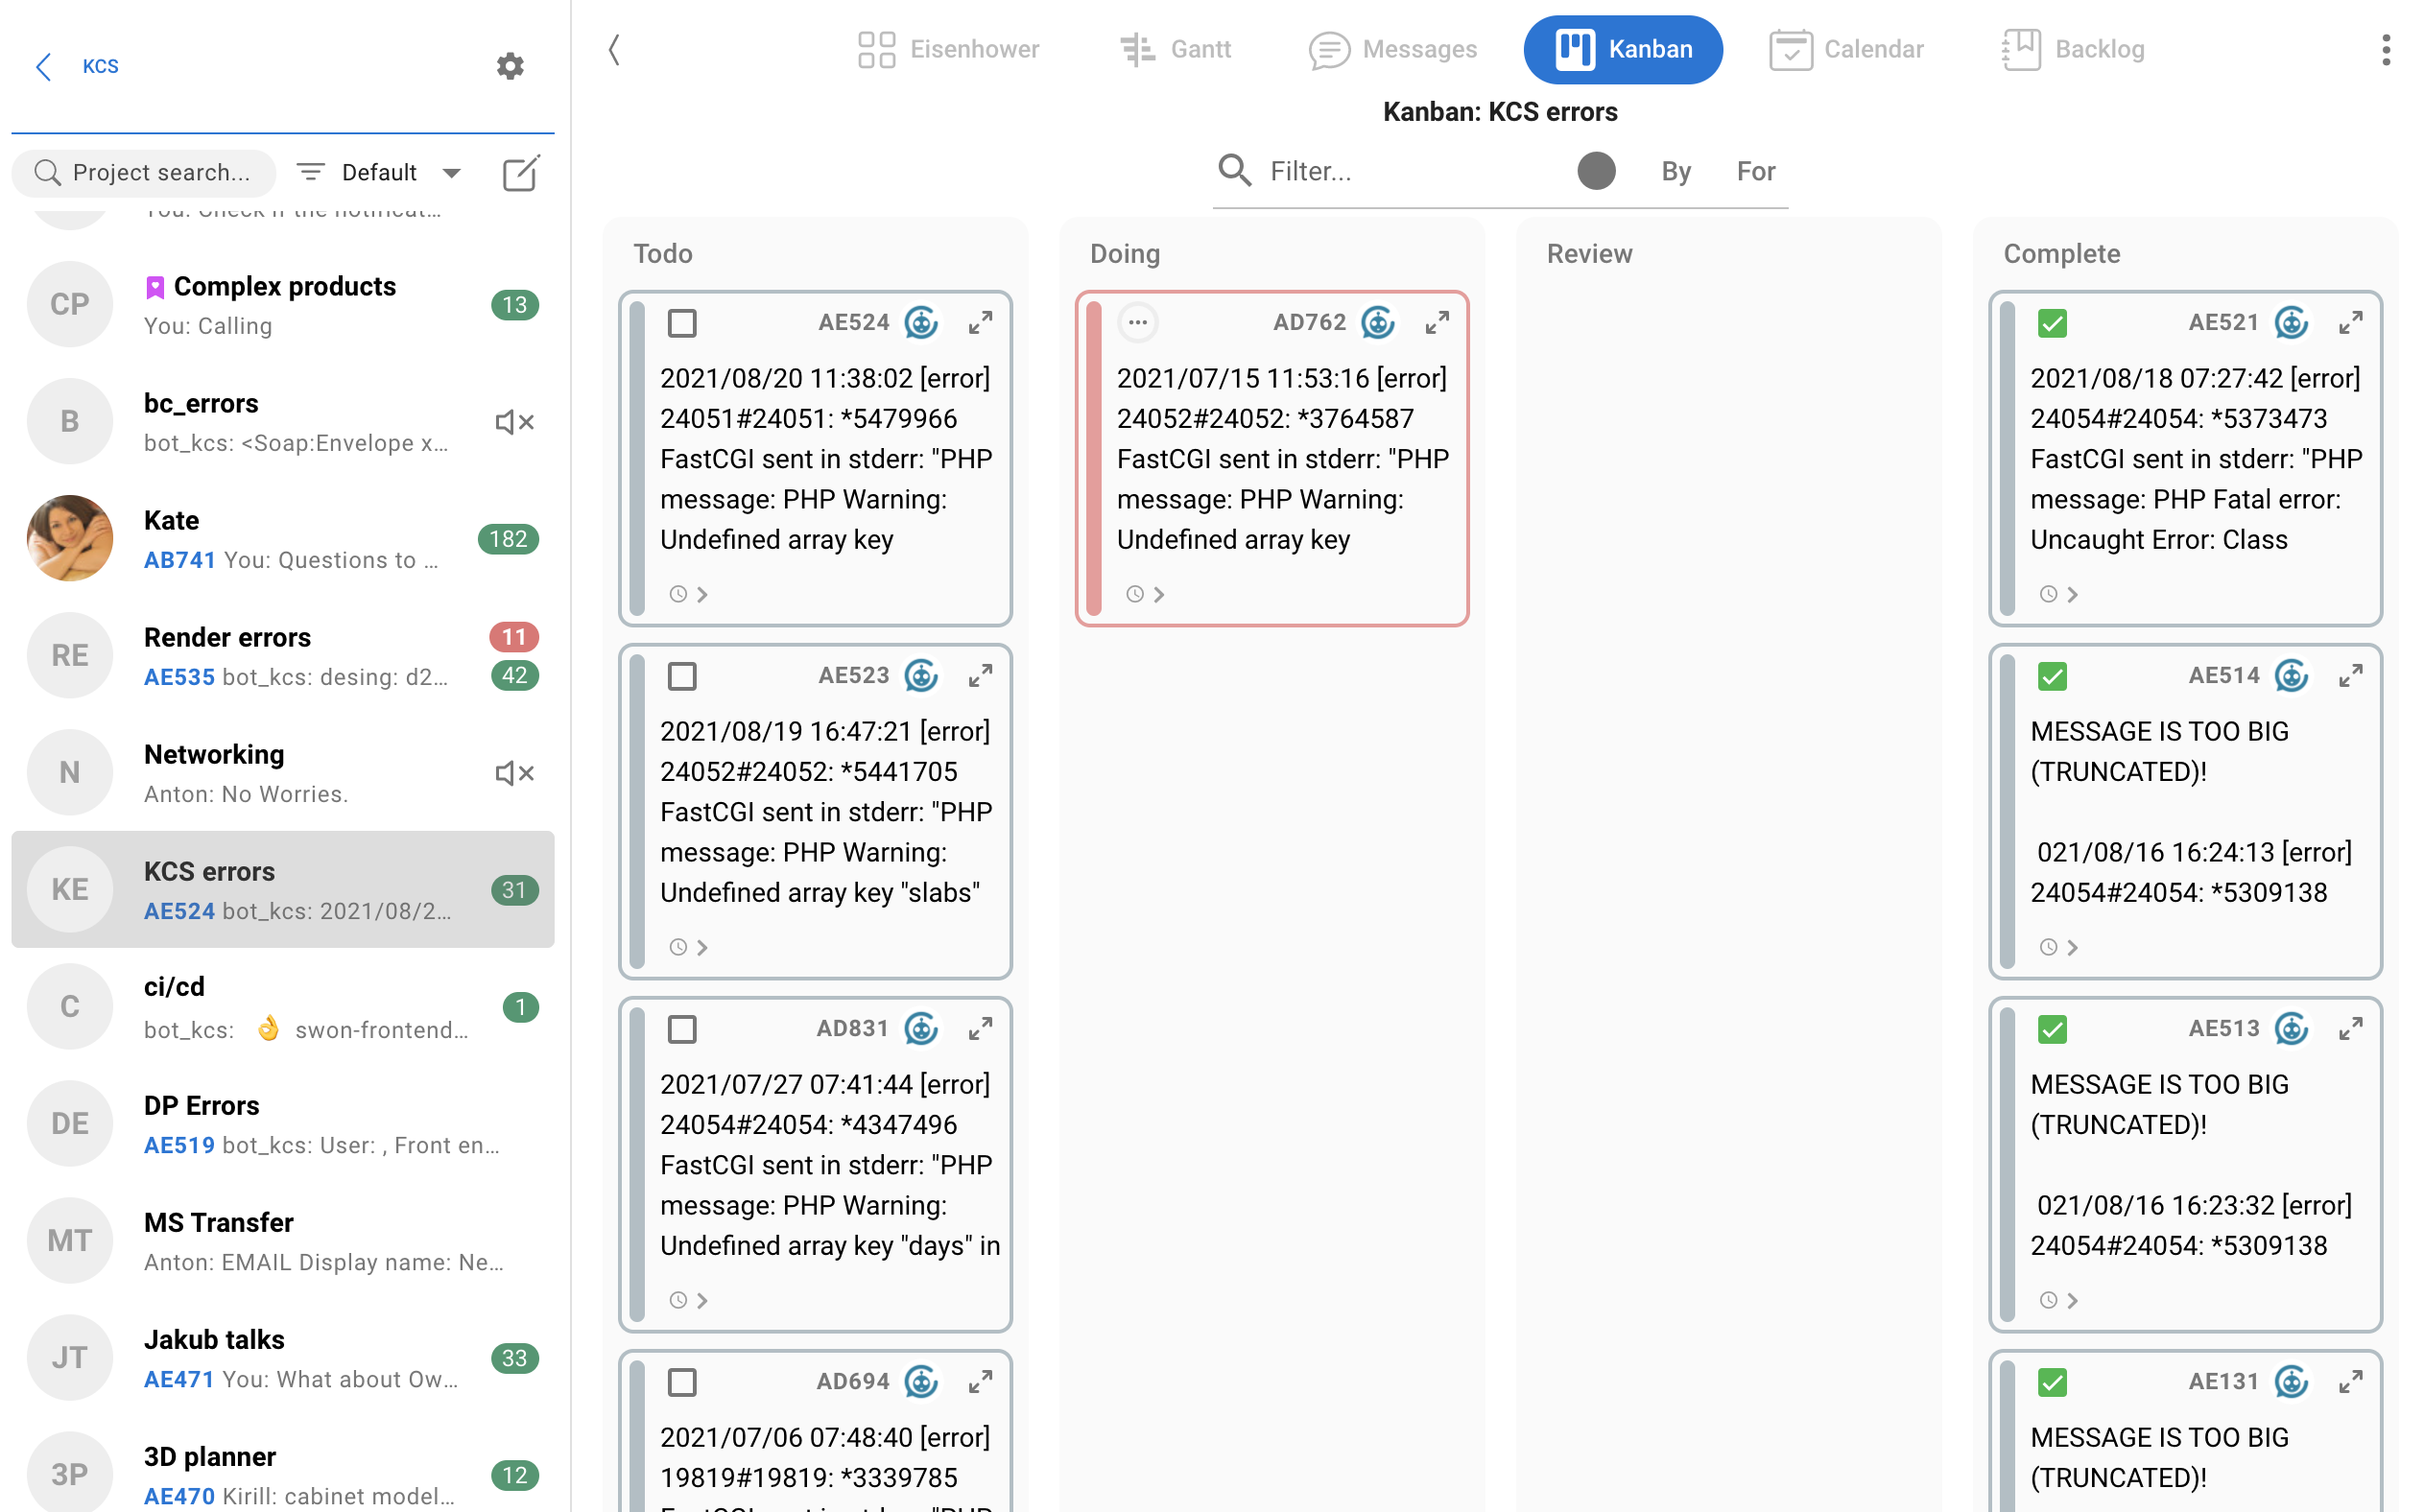Open task link AE471 in Jakub talks
The image size is (2424, 1512).
point(179,1379)
